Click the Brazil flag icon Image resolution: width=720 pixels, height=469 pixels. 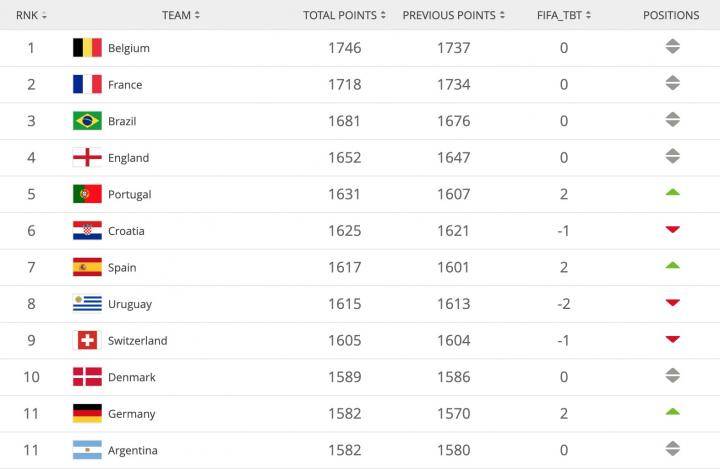(x=87, y=121)
